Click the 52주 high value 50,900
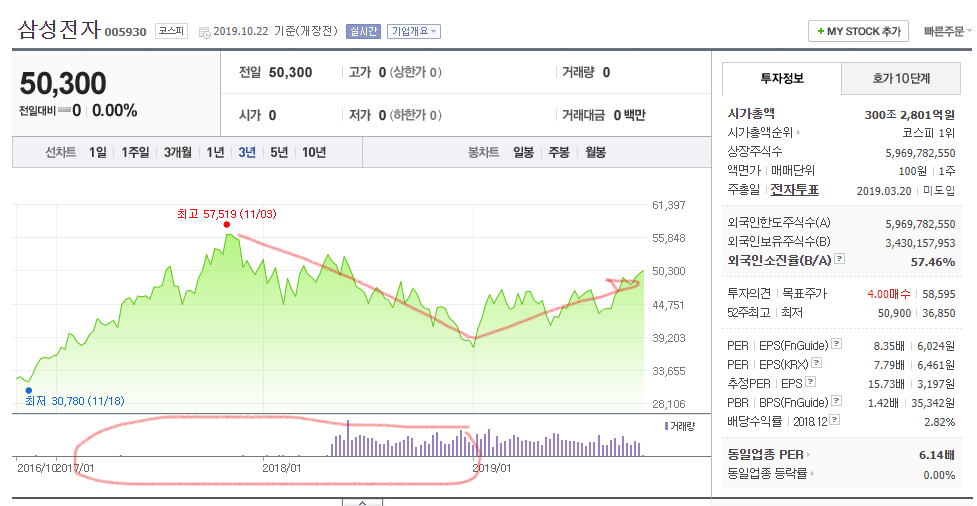 tap(893, 312)
